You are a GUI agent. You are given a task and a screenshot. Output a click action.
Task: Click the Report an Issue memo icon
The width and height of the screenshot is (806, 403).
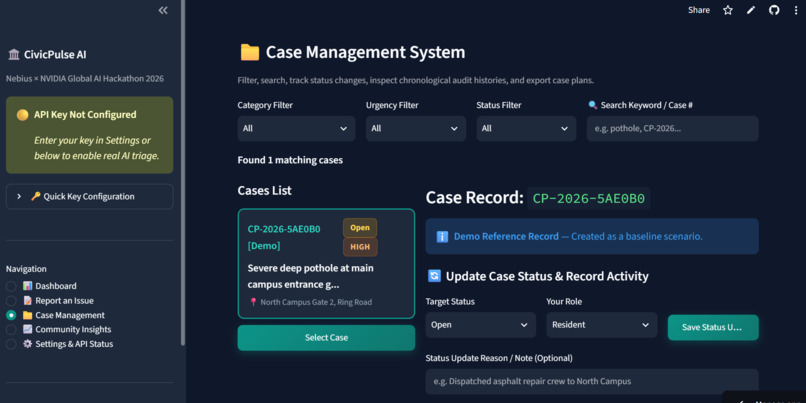click(27, 301)
